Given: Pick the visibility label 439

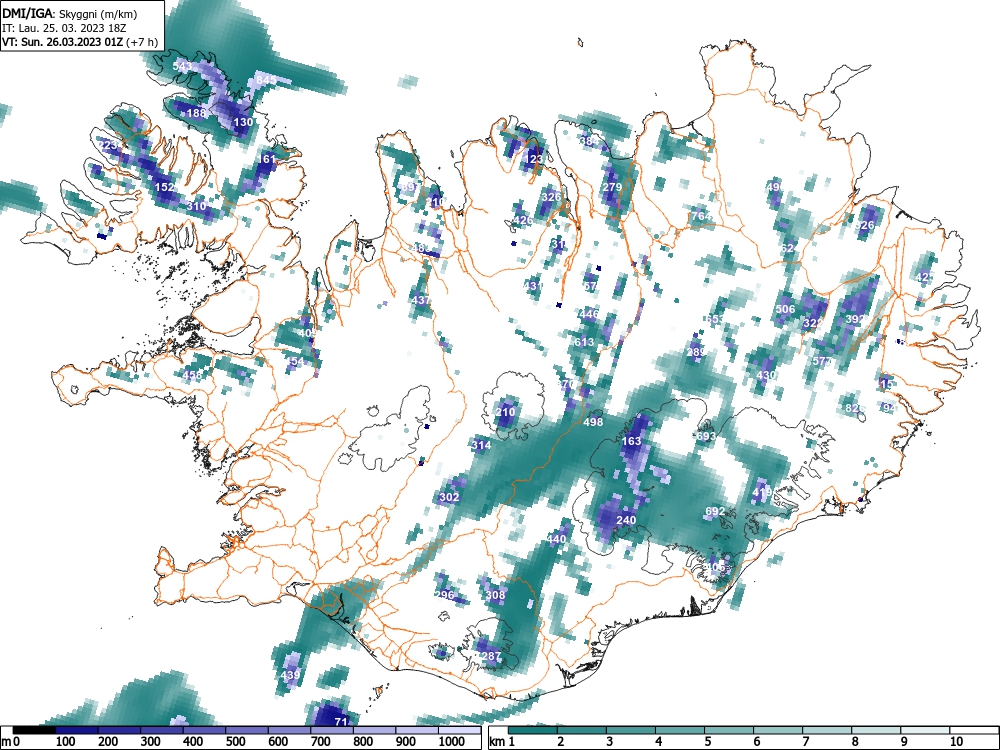Looking at the screenshot, I should (290, 675).
